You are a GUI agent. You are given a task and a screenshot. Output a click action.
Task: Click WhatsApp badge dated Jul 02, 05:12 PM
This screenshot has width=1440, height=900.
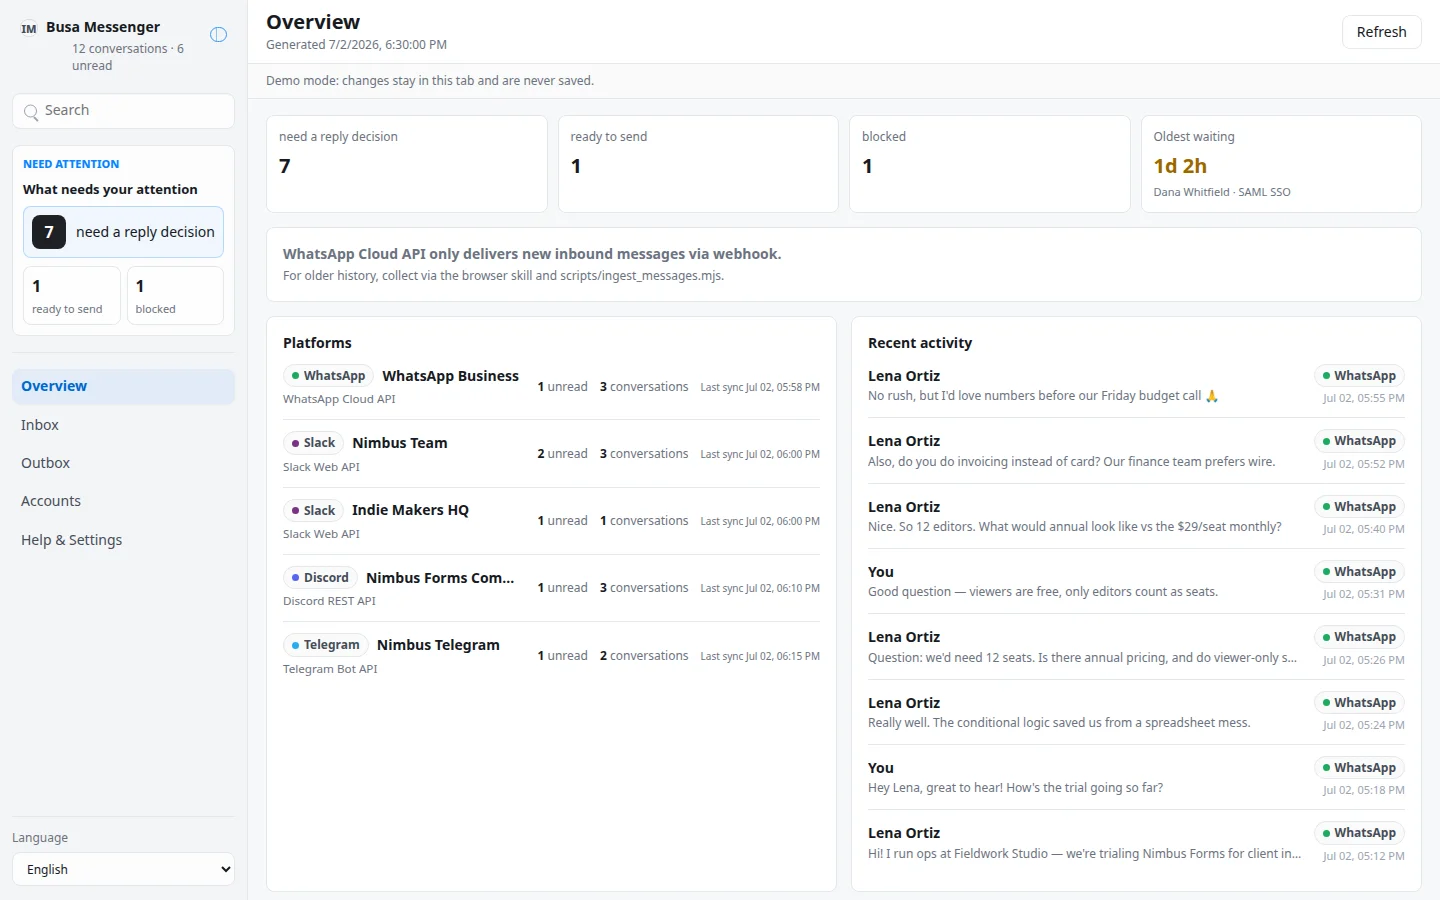(x=1359, y=833)
